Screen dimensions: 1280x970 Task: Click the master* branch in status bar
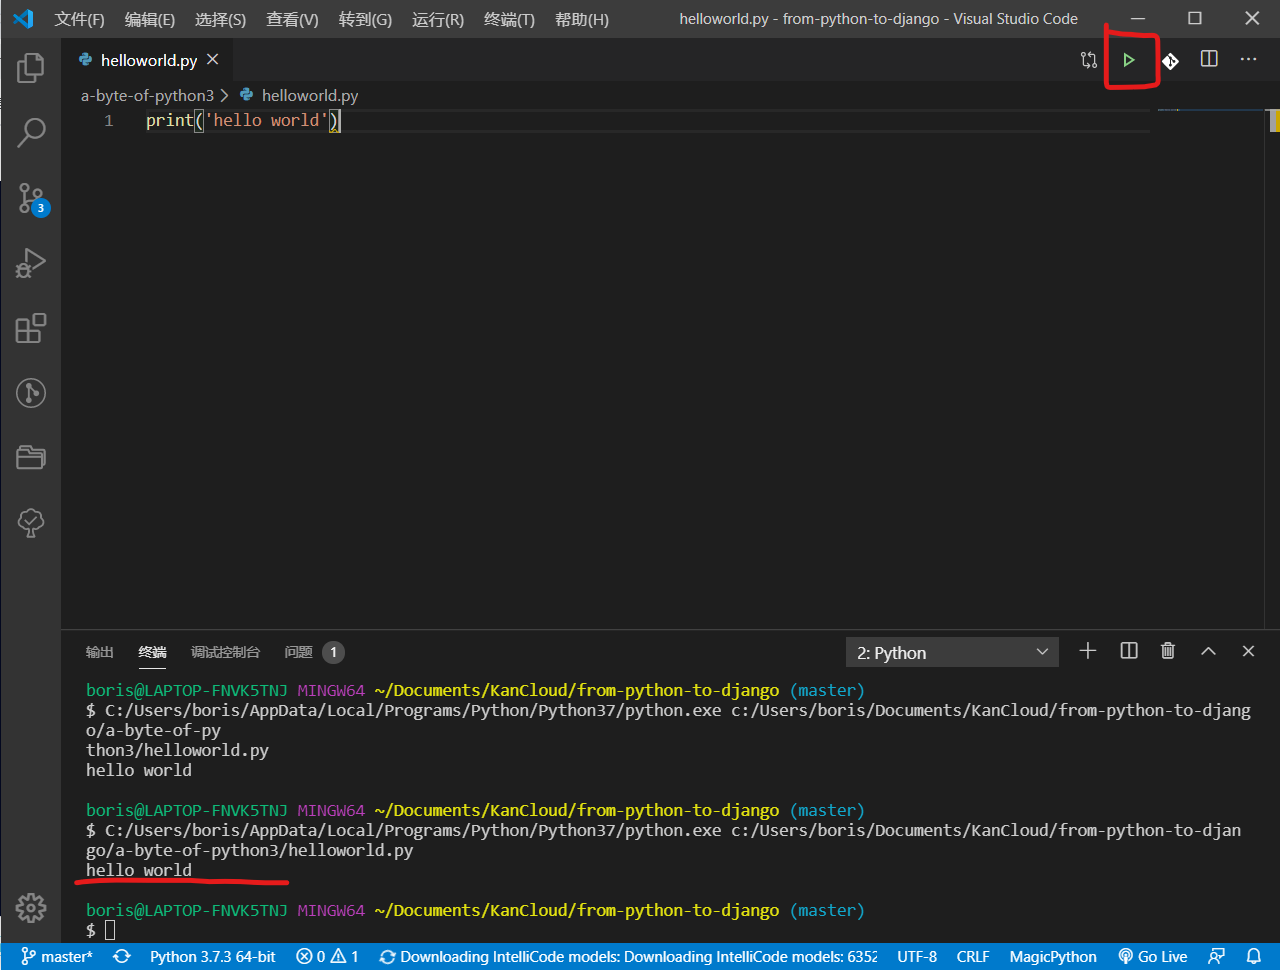pyautogui.click(x=57, y=957)
